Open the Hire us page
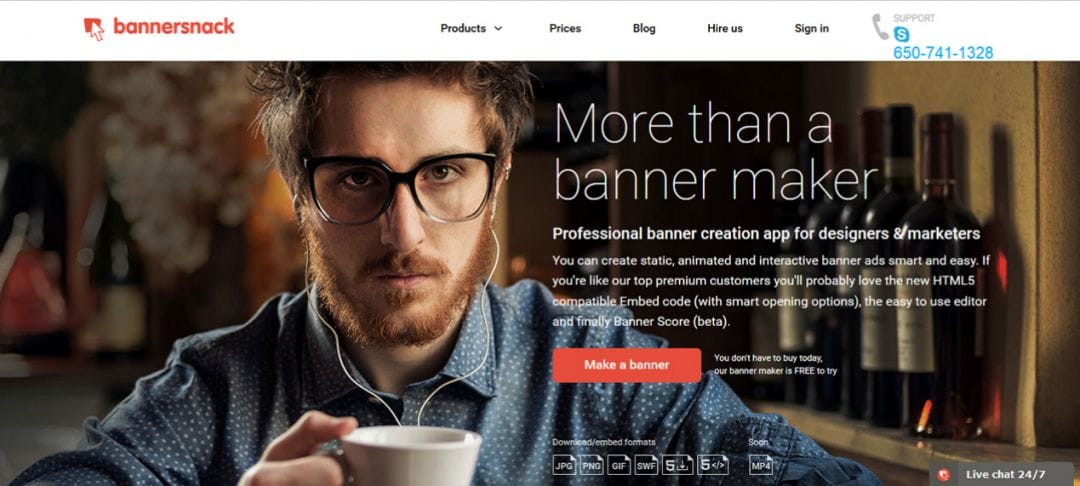1080x486 pixels. pos(725,28)
